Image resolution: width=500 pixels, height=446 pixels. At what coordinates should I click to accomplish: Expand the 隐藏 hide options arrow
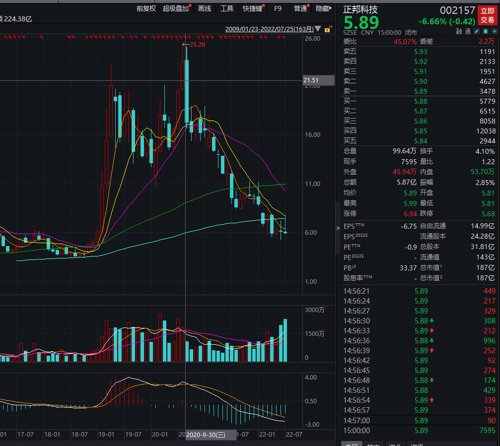[x=323, y=8]
